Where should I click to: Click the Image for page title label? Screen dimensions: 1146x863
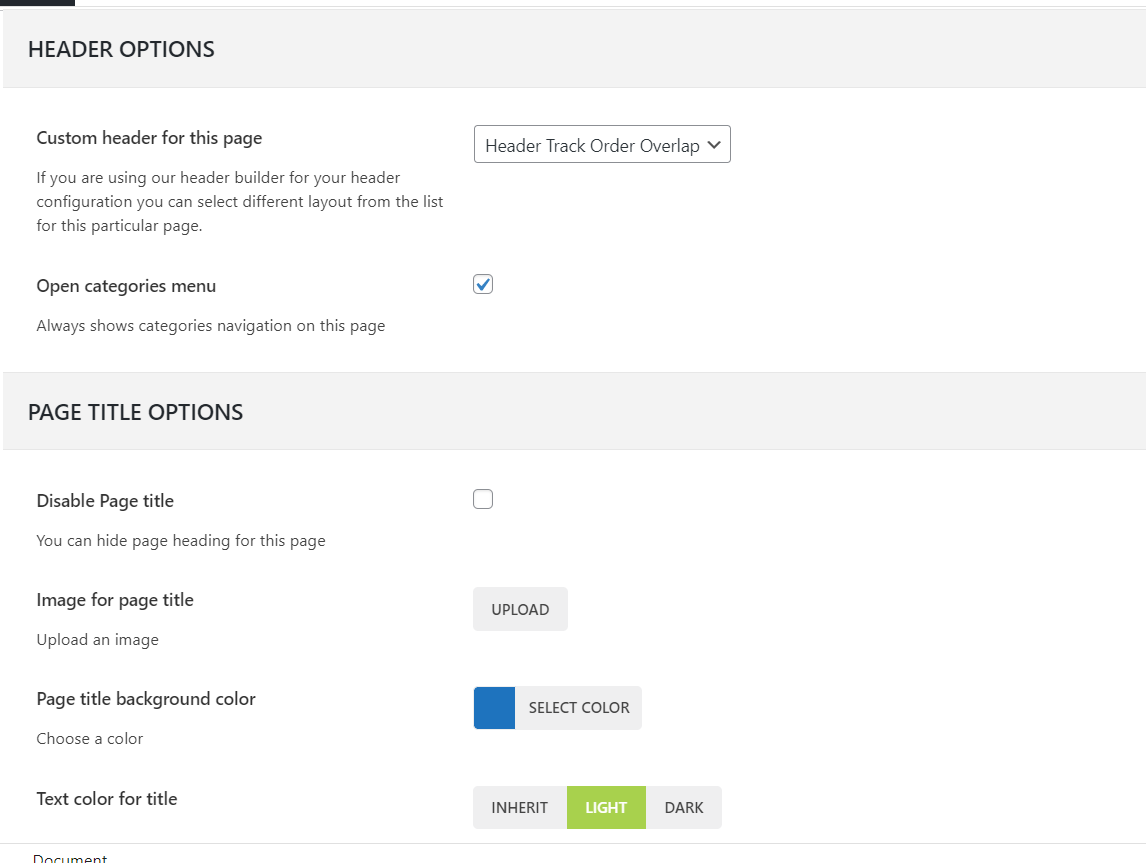tap(115, 600)
